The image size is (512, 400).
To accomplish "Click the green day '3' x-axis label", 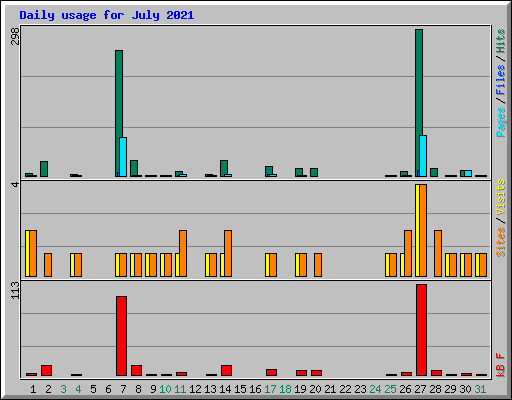I will tap(63, 389).
